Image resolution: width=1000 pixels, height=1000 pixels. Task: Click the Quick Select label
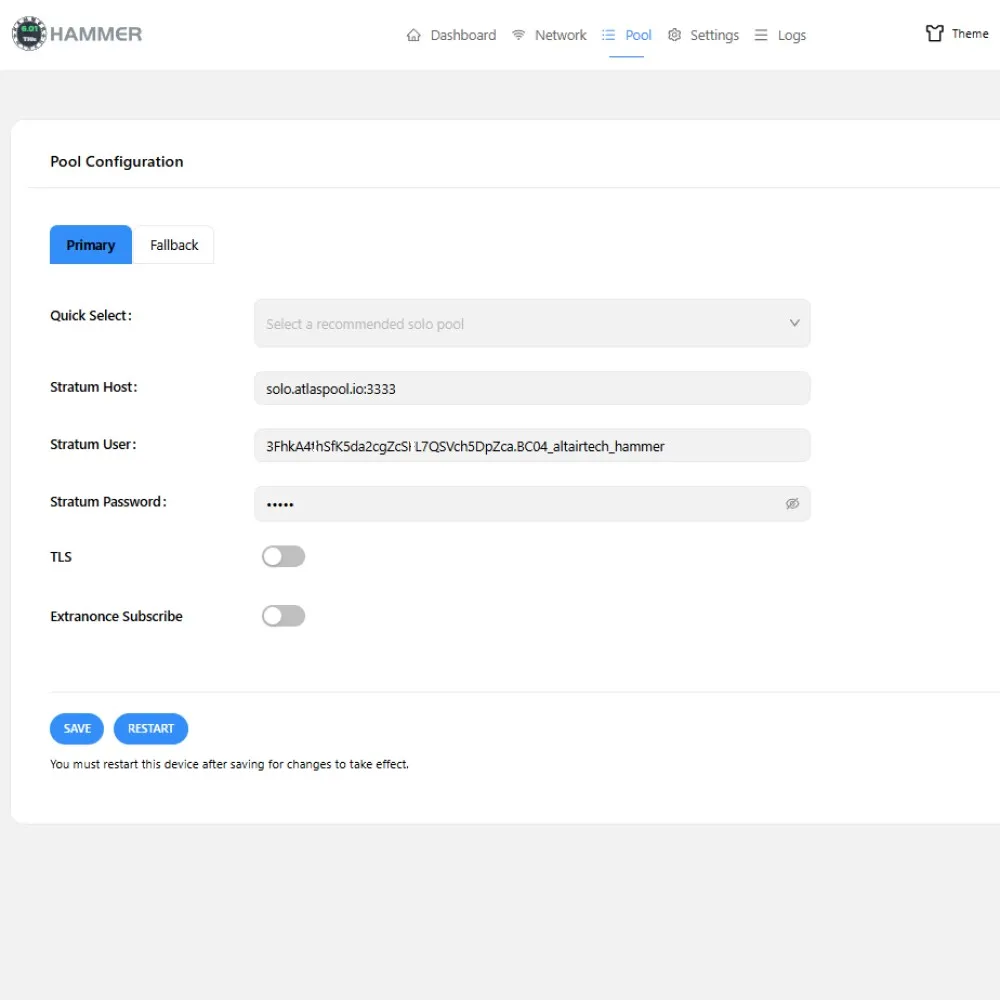(91, 315)
